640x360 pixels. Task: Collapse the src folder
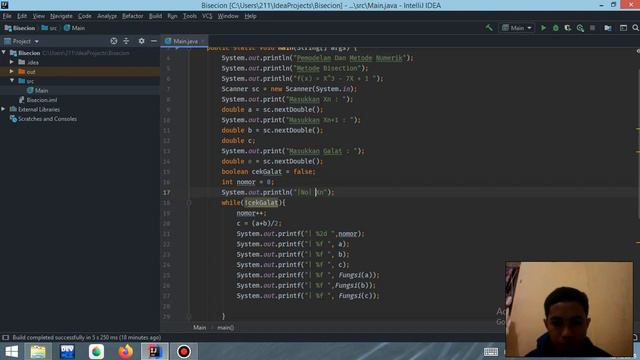click(12, 81)
